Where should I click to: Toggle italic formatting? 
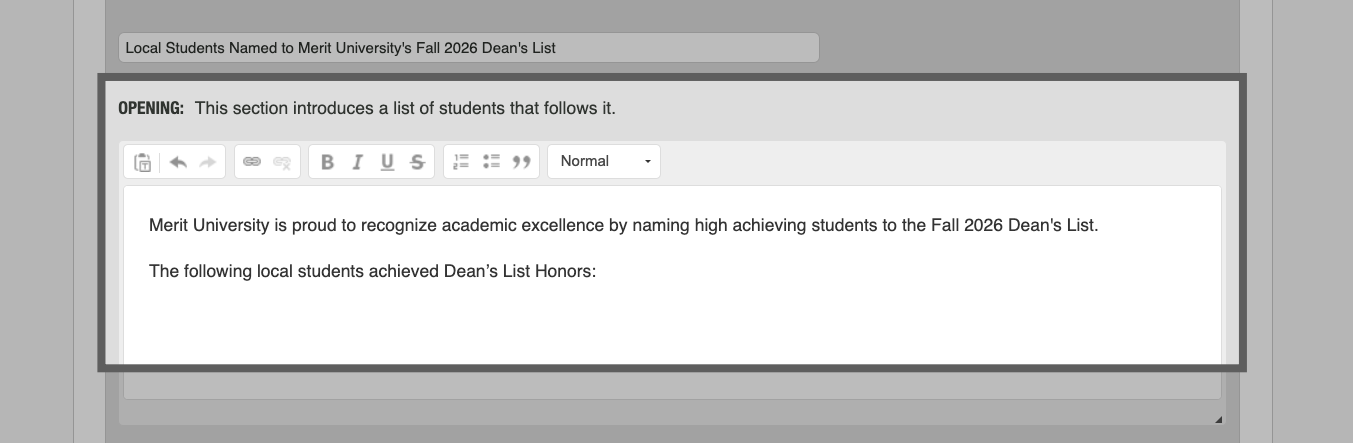(357, 162)
